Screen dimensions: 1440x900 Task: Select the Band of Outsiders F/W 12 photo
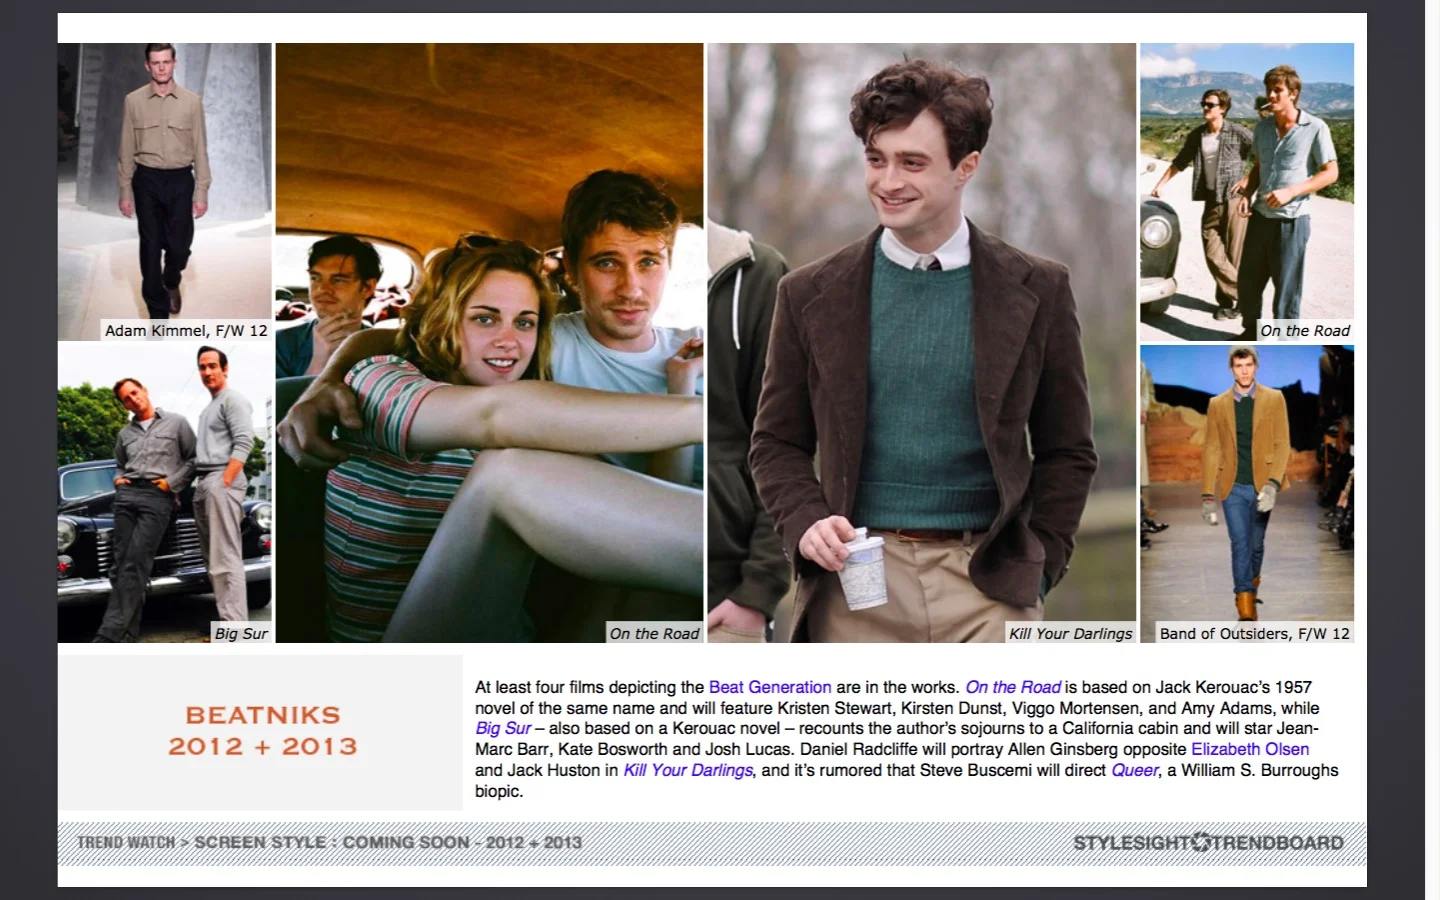point(1247,493)
